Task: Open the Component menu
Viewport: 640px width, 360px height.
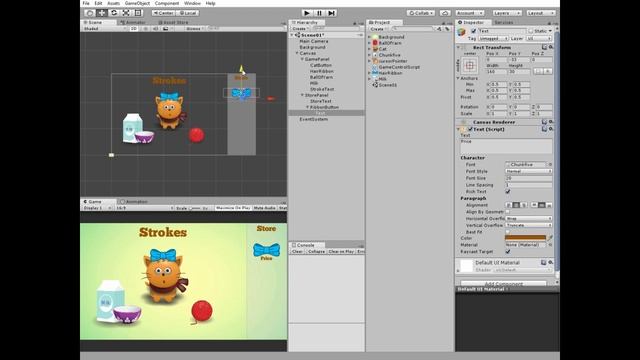Action: point(167,3)
